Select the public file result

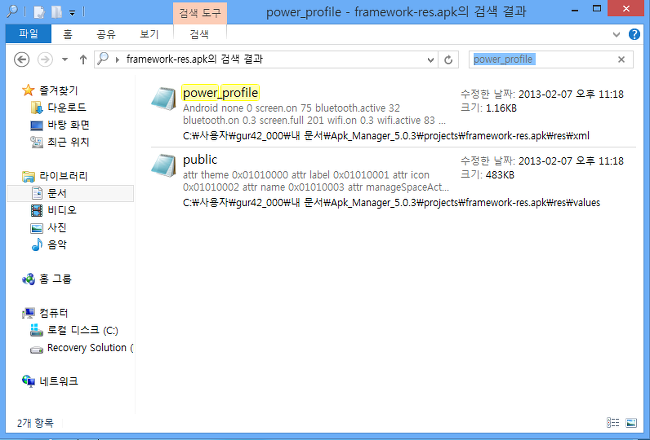tap(393, 180)
